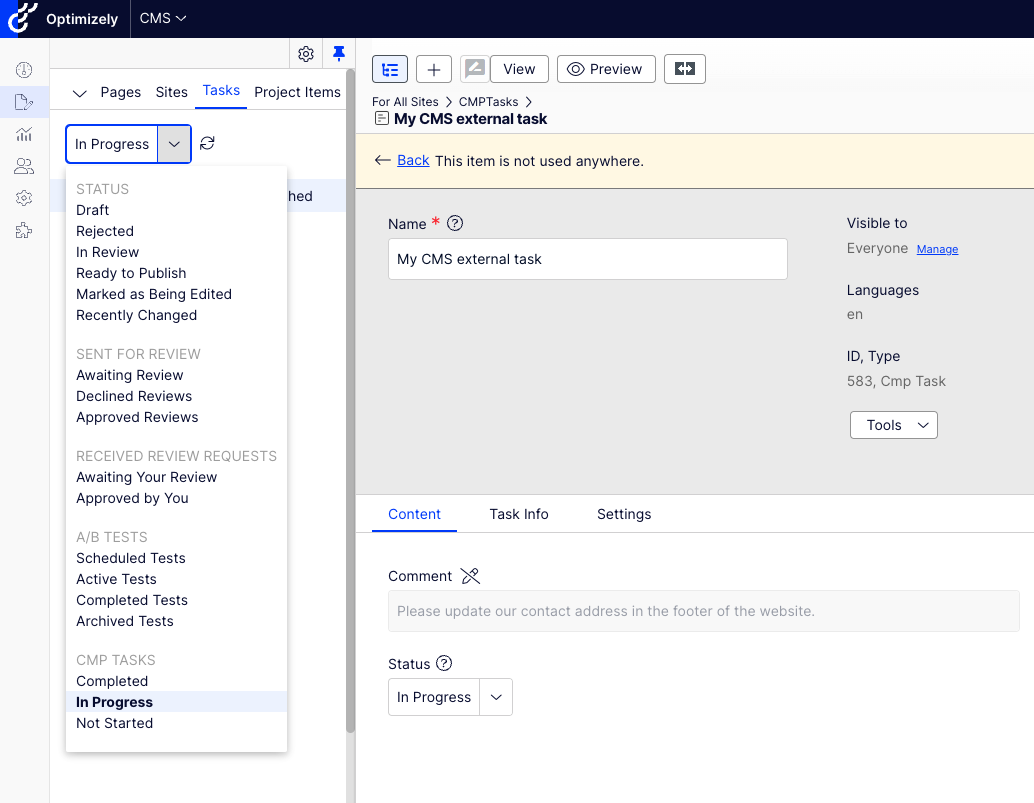Click the compare versions icon button
The image size is (1034, 803).
point(684,69)
